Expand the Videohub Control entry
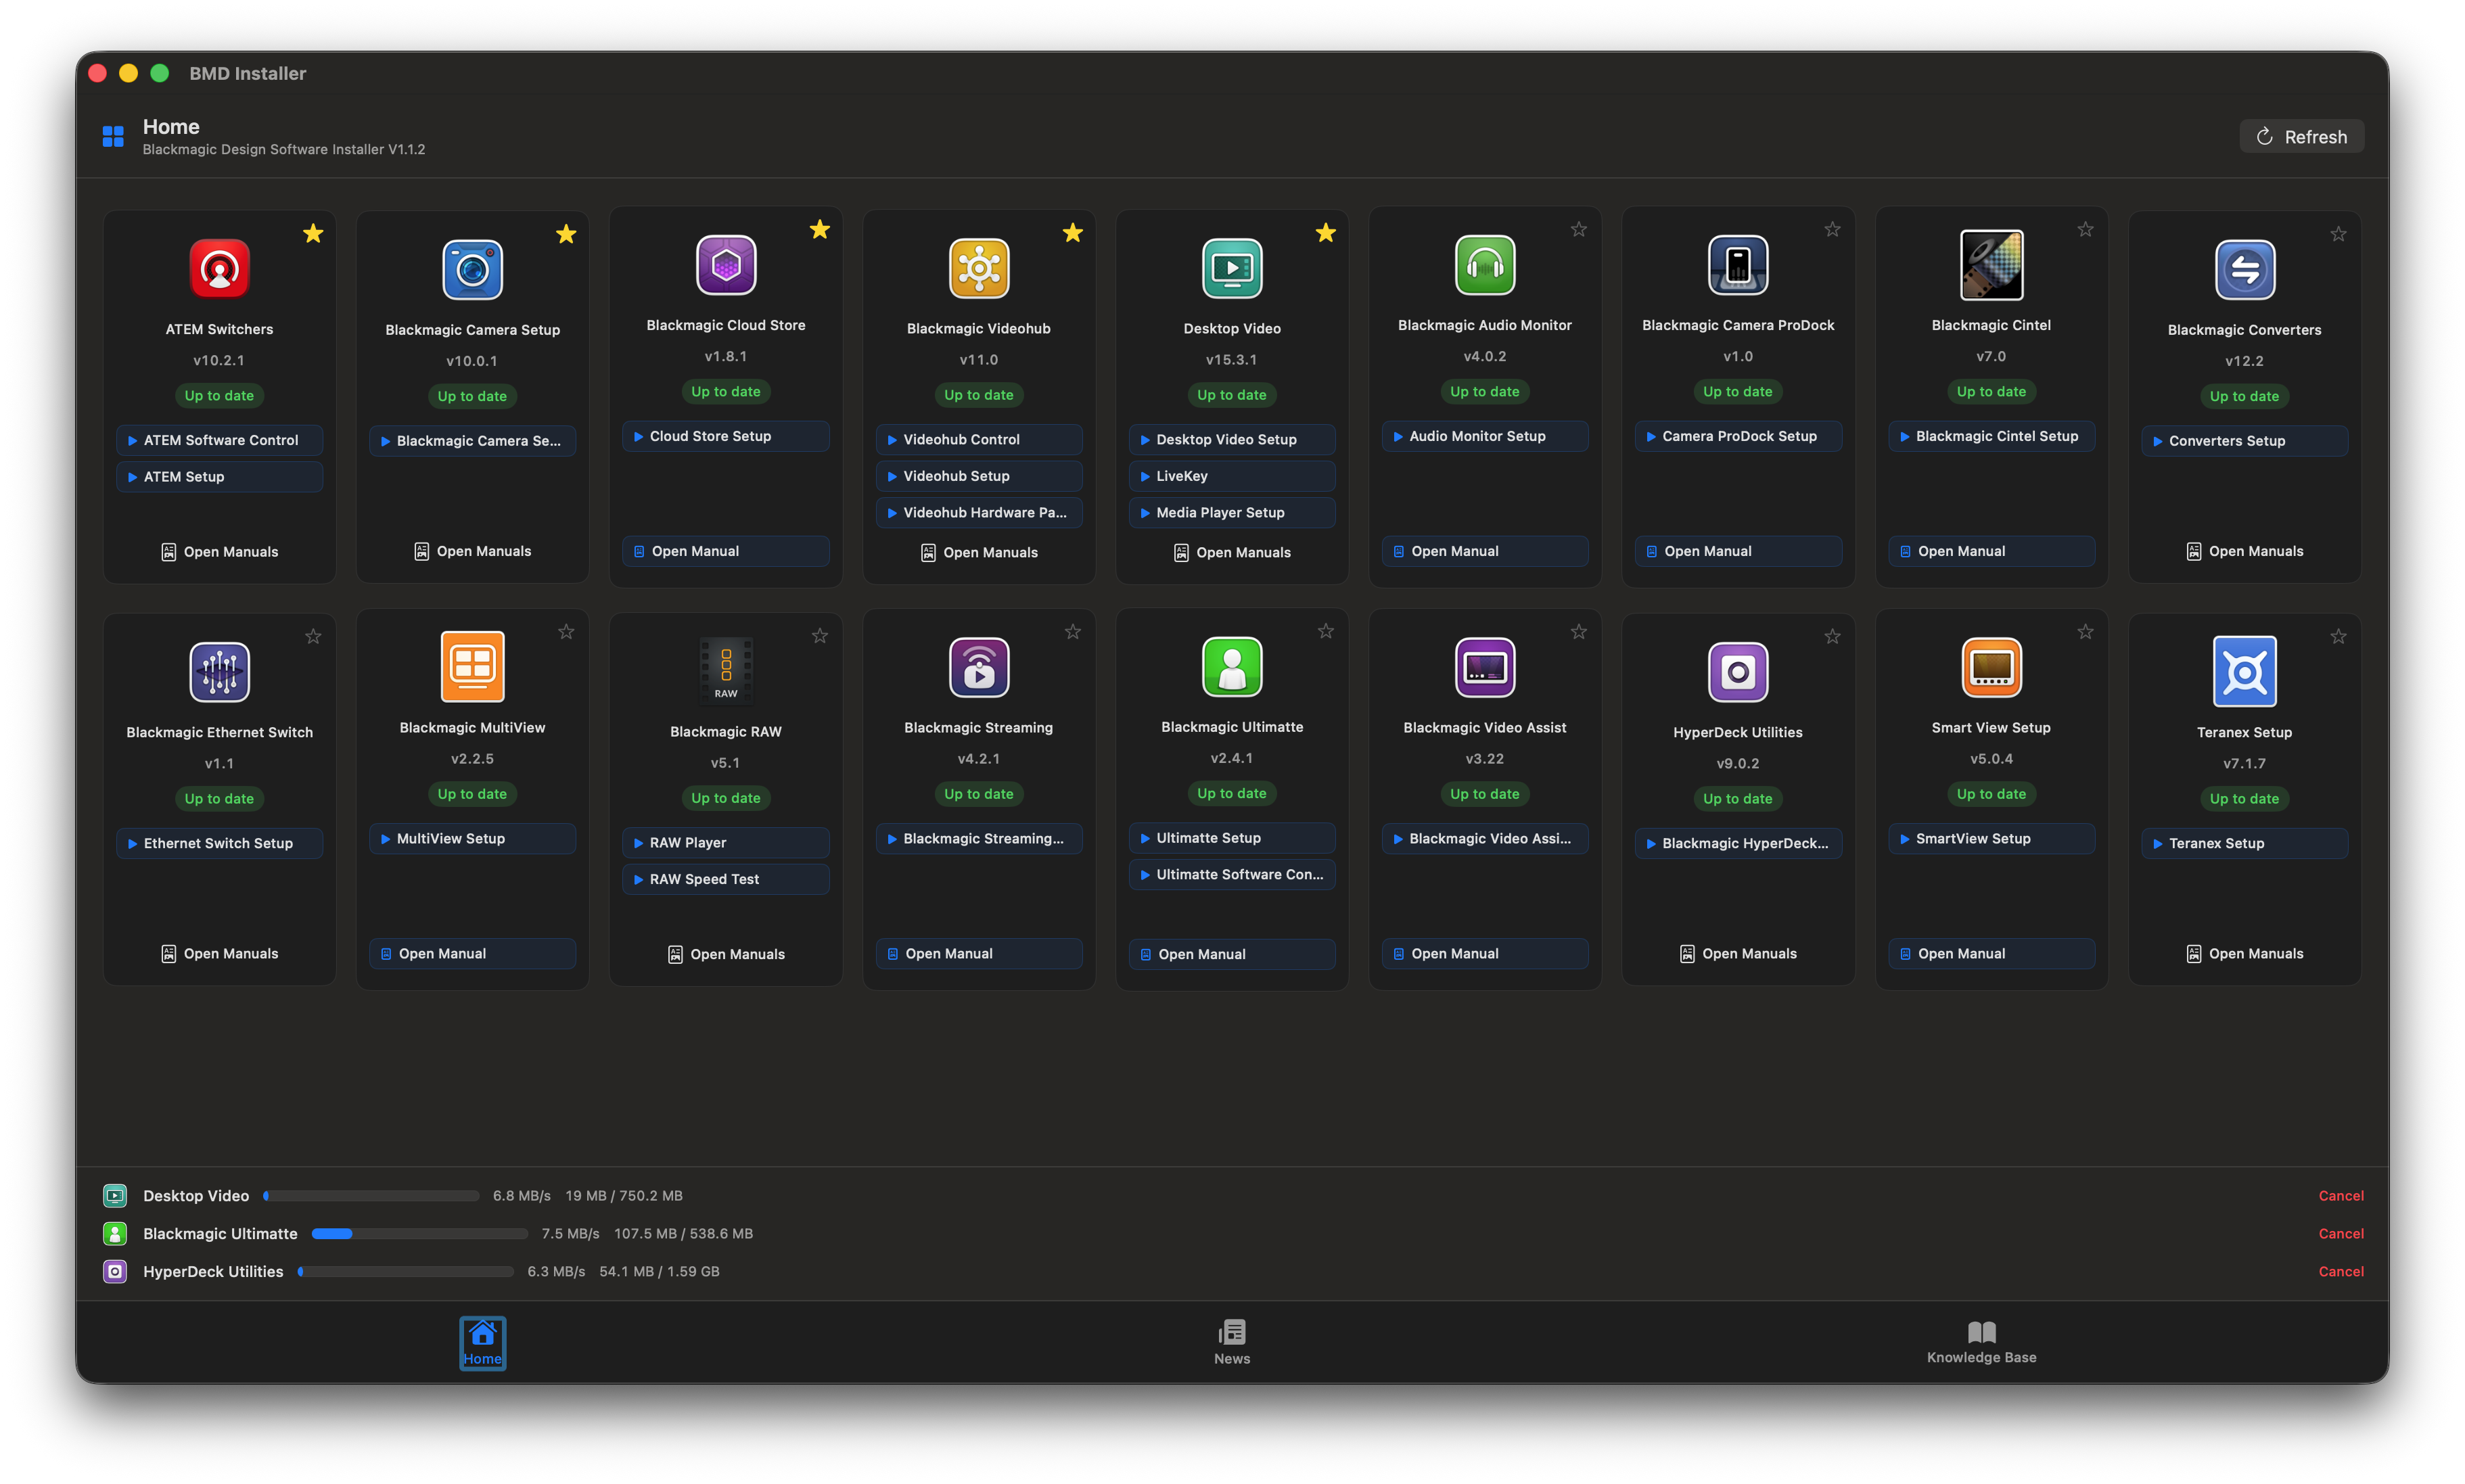Screen dimensions: 2465x1484 click(978, 439)
